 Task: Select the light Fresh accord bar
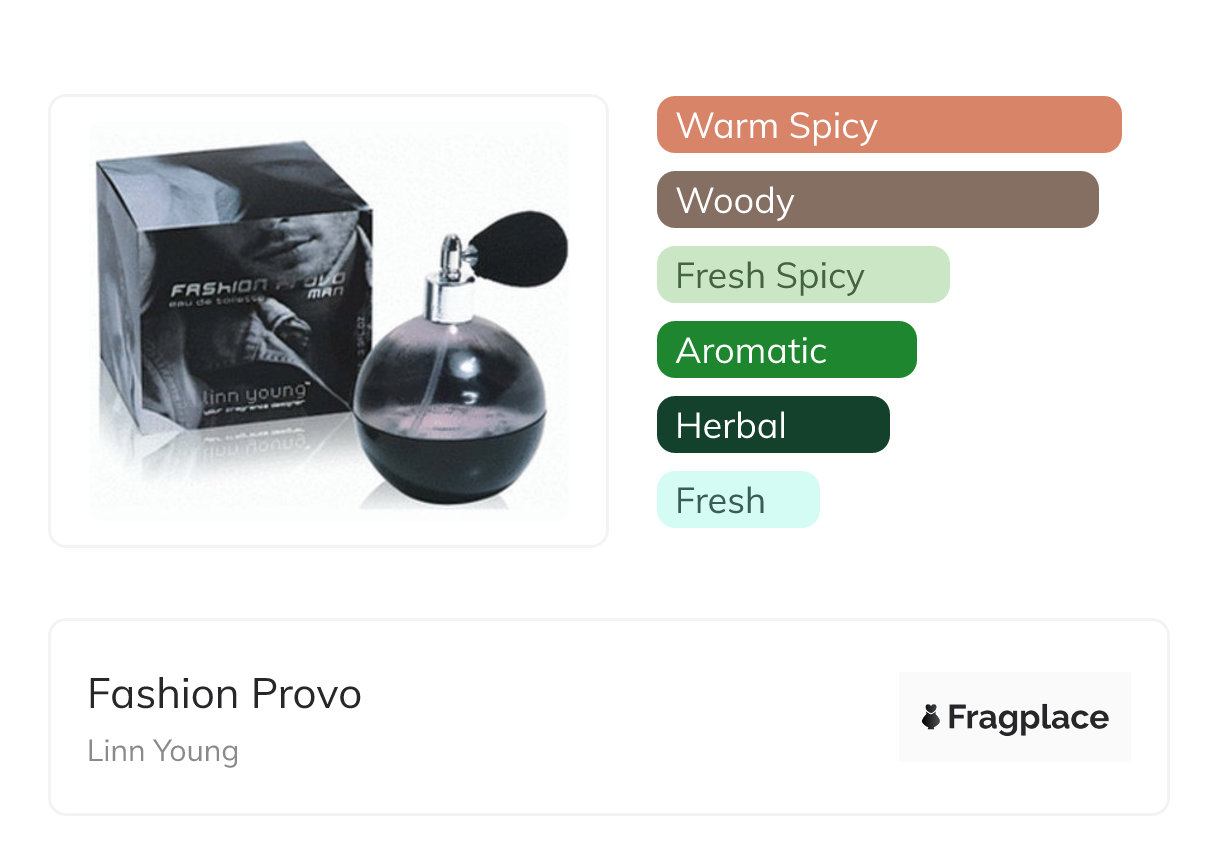click(x=737, y=500)
